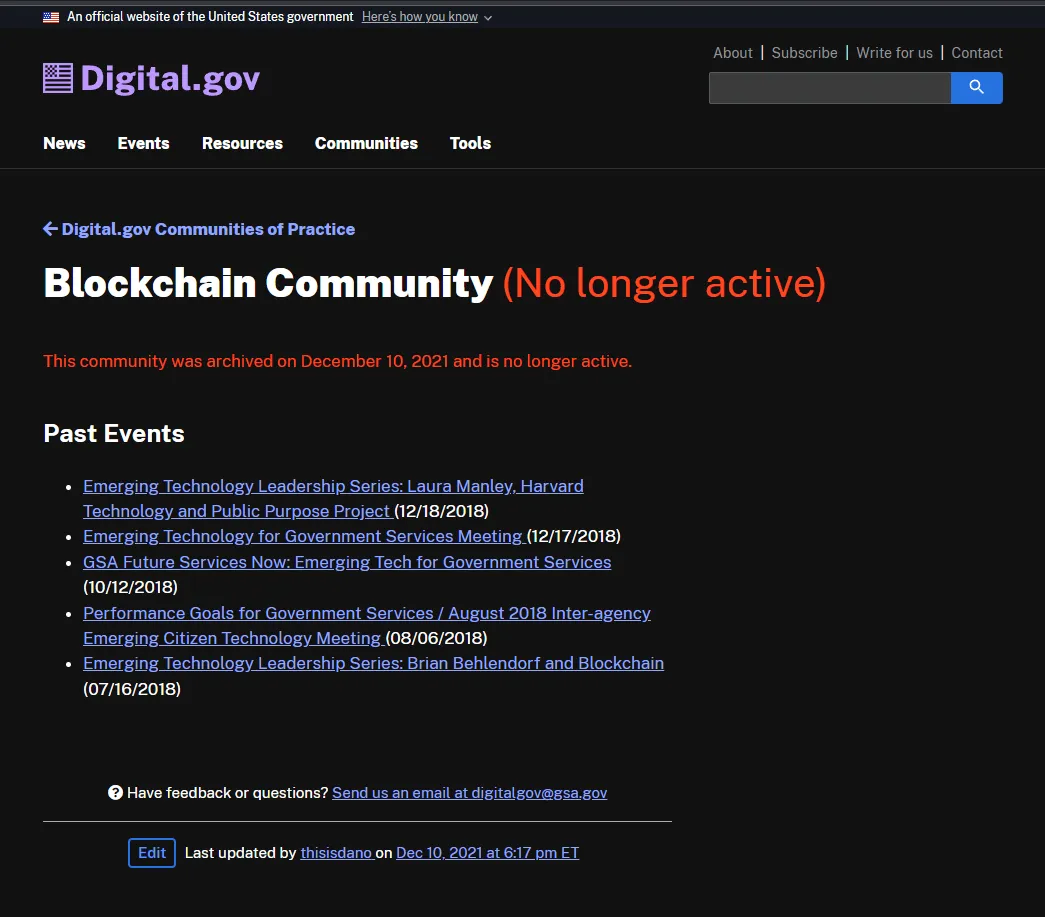Open the News menu

[64, 143]
